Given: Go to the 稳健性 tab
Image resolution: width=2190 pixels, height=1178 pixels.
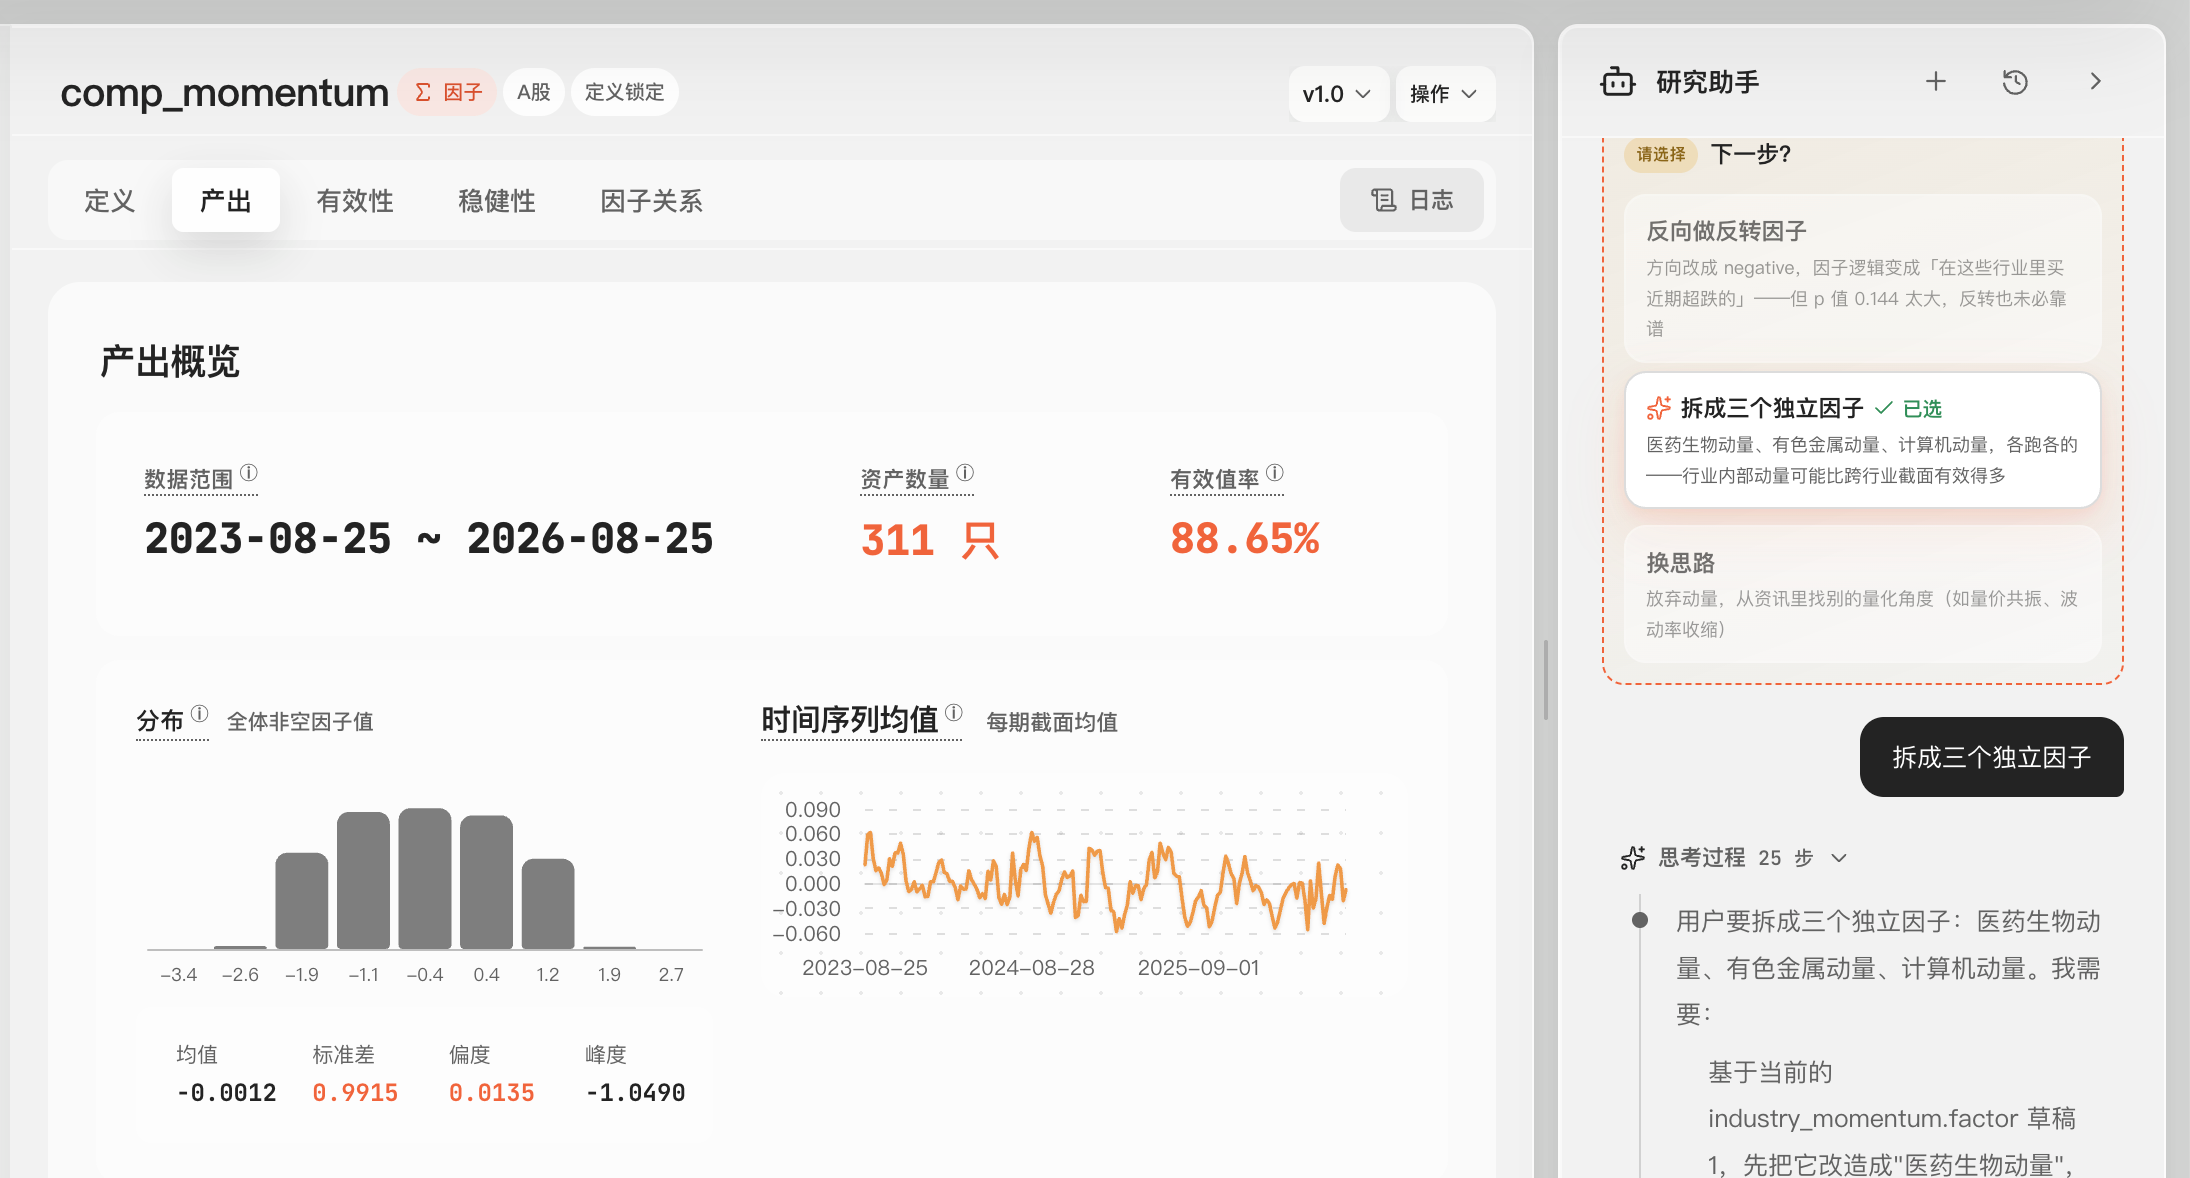Looking at the screenshot, I should coord(497,201).
